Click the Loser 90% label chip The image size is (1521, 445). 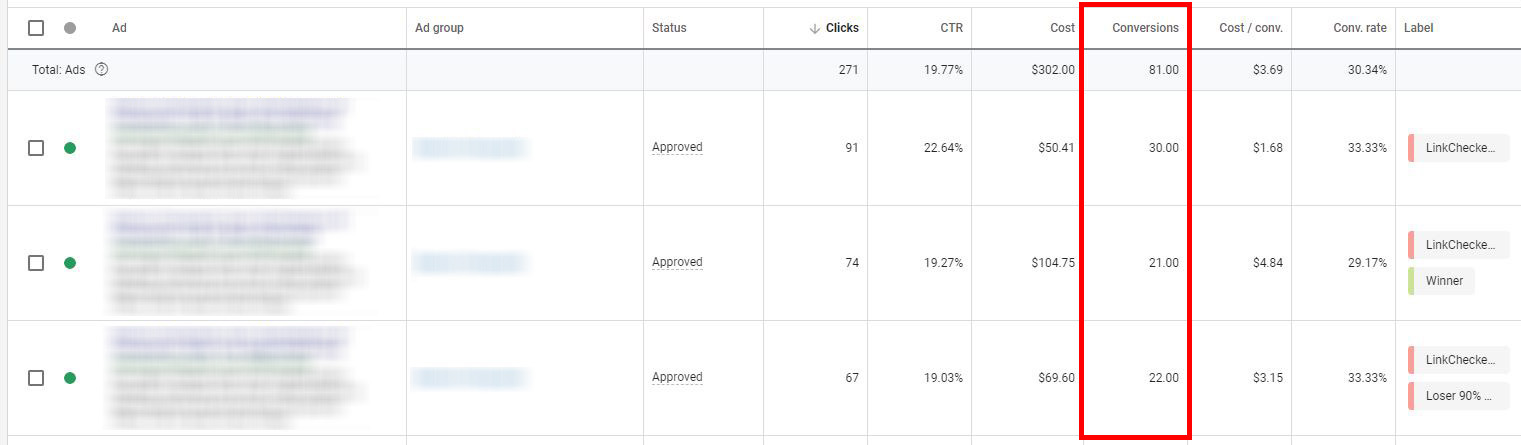pos(1458,396)
